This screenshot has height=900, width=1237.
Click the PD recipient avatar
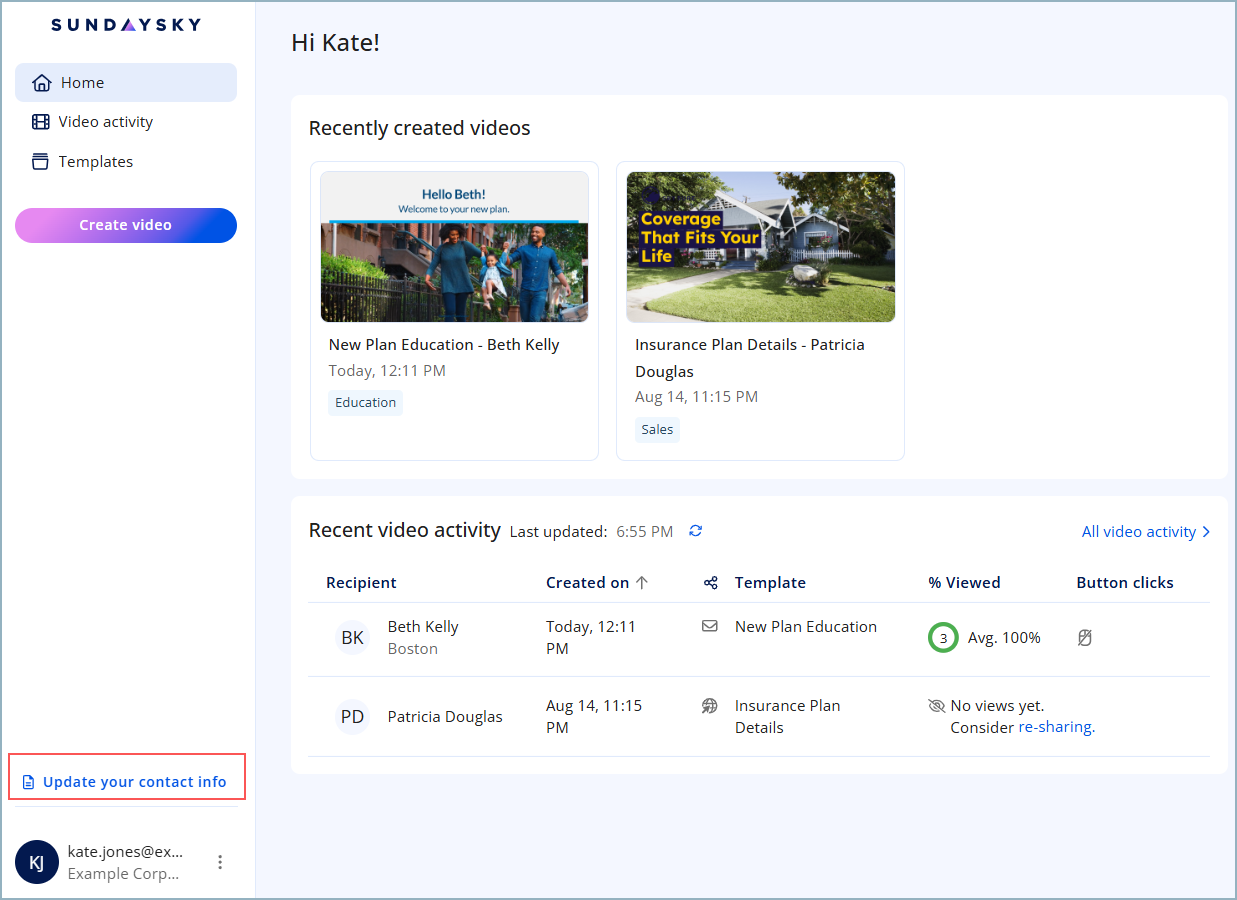click(352, 717)
